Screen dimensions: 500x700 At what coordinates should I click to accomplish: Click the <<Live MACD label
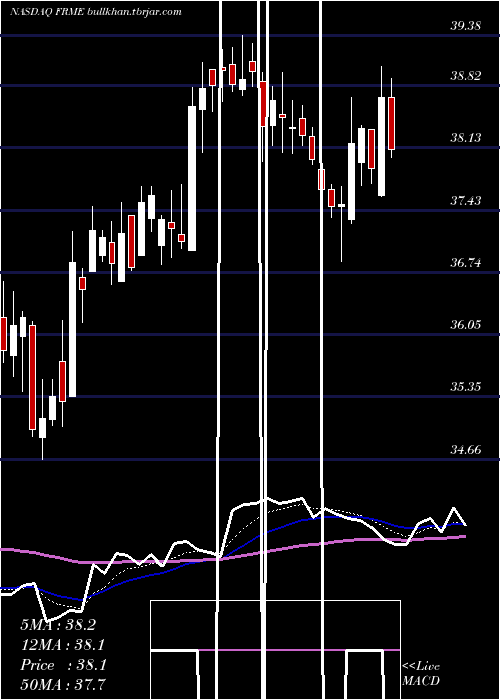tap(421, 673)
